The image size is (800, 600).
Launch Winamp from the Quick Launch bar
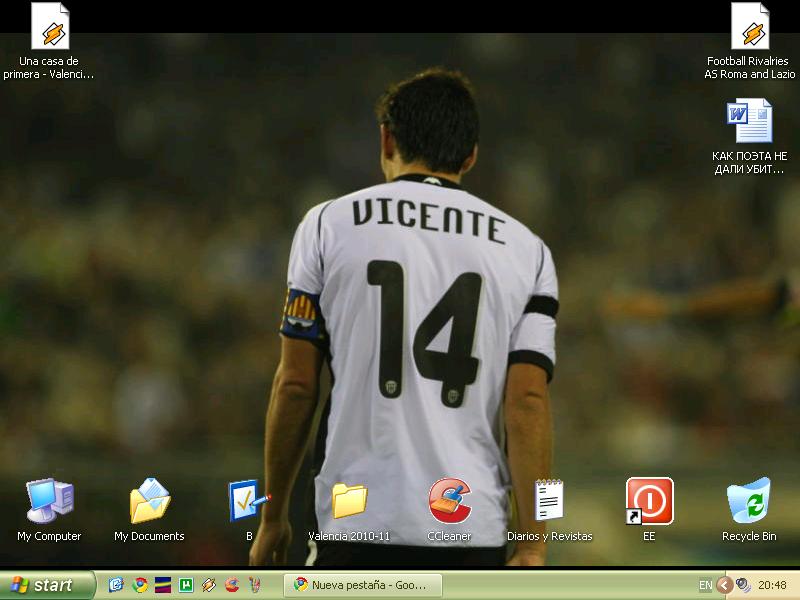tap(209, 585)
